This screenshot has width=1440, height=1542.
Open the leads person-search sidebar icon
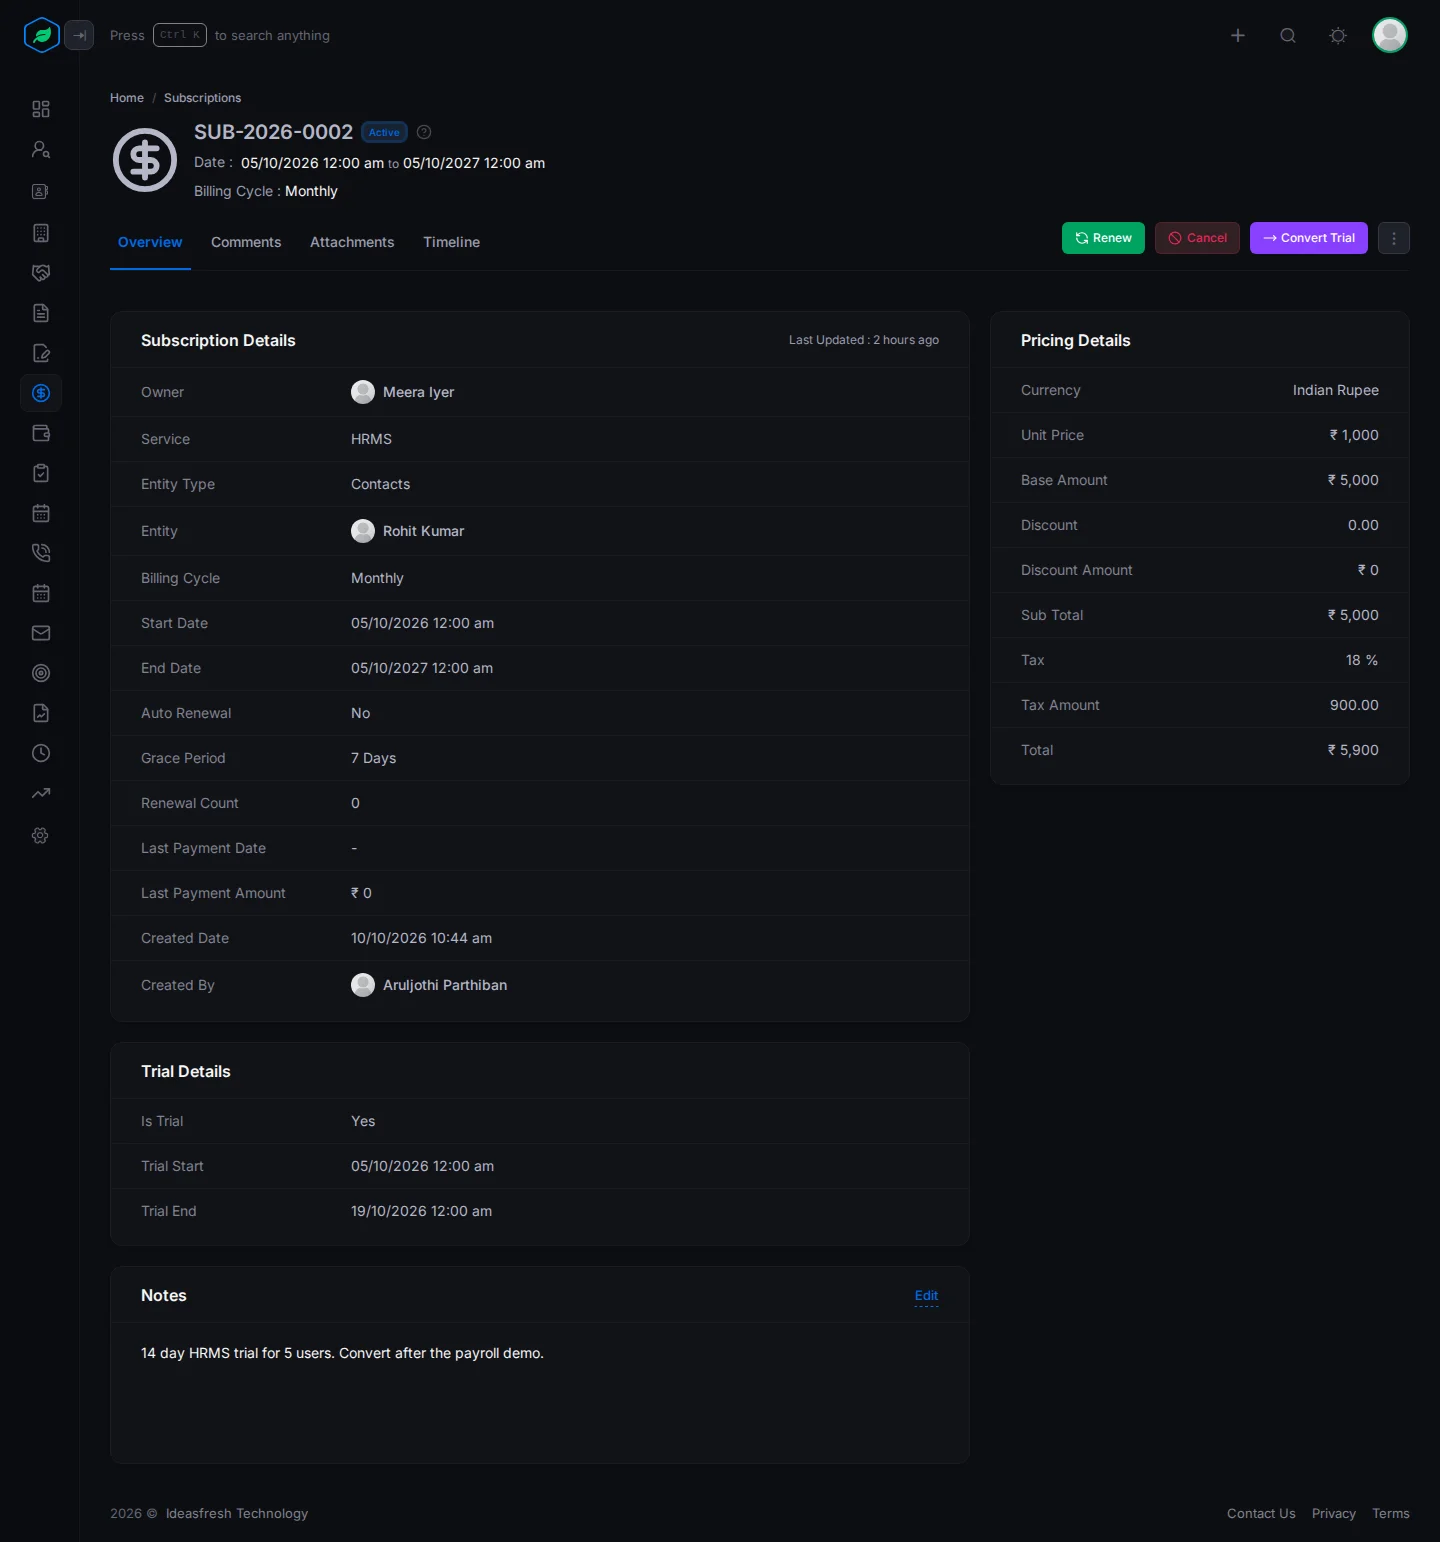41,149
